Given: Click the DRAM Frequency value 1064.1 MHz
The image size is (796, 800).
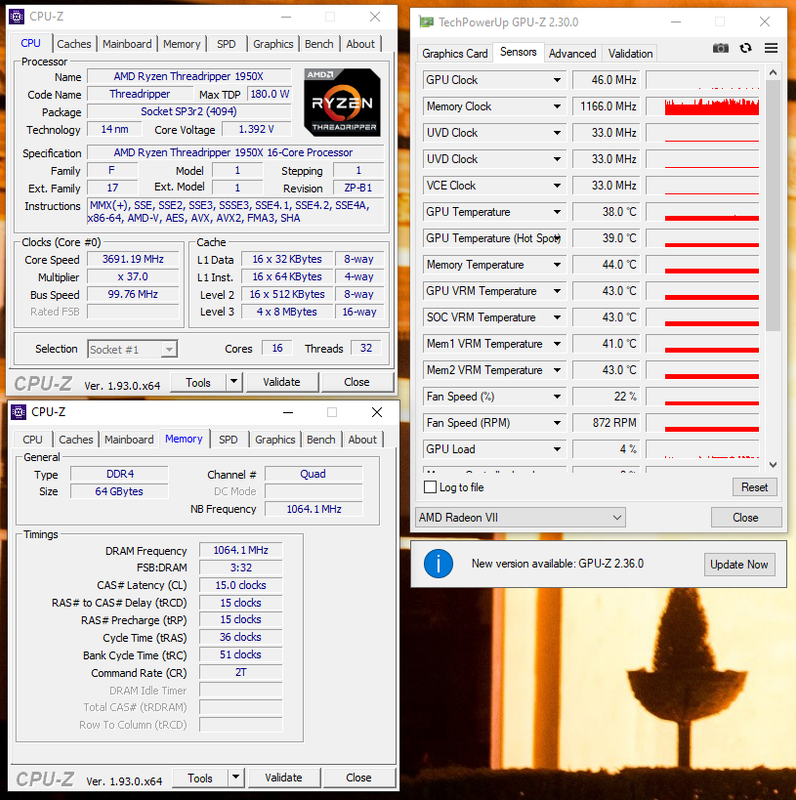Looking at the screenshot, I should (x=240, y=550).
